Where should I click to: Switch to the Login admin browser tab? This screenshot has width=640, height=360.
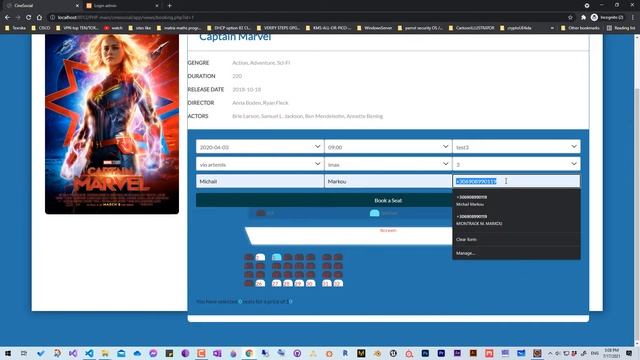(122, 6)
